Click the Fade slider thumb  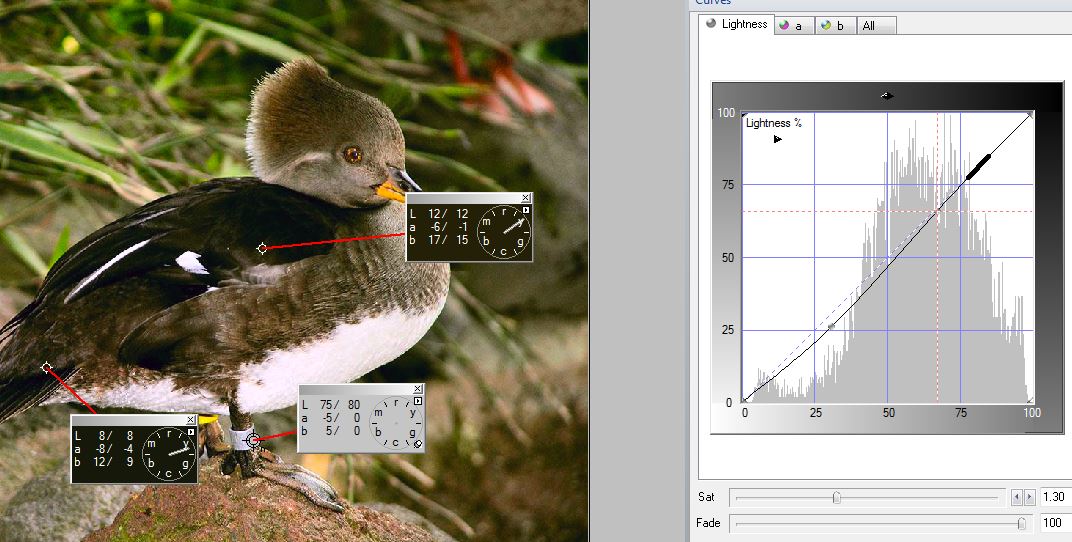pyautogui.click(x=1021, y=524)
